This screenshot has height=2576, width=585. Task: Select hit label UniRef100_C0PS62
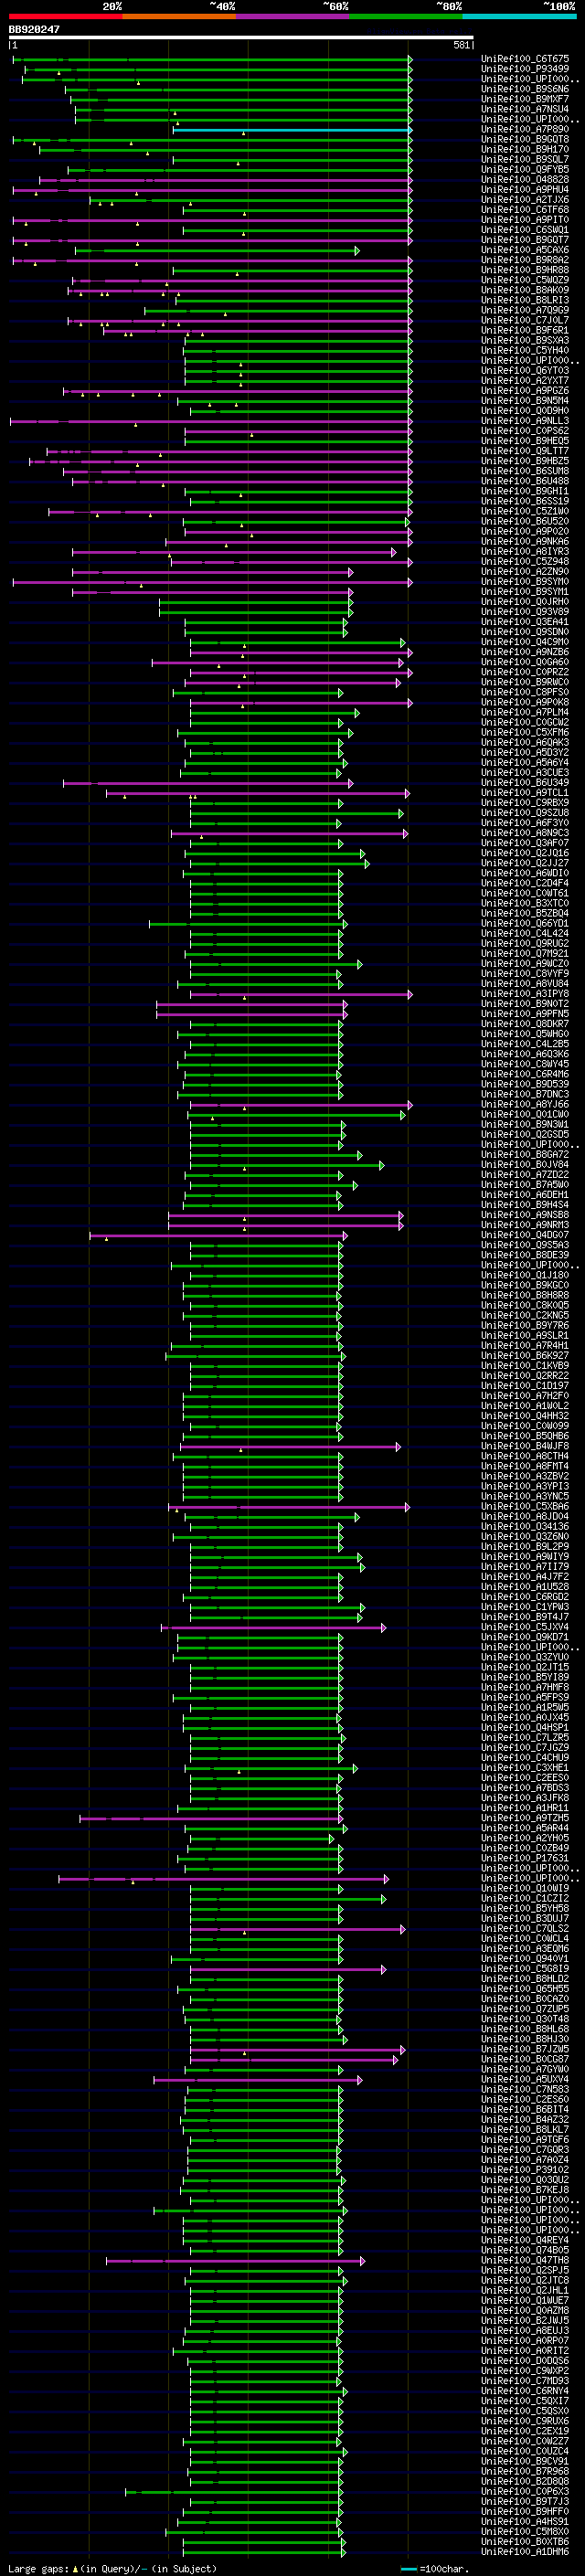tap(525, 431)
